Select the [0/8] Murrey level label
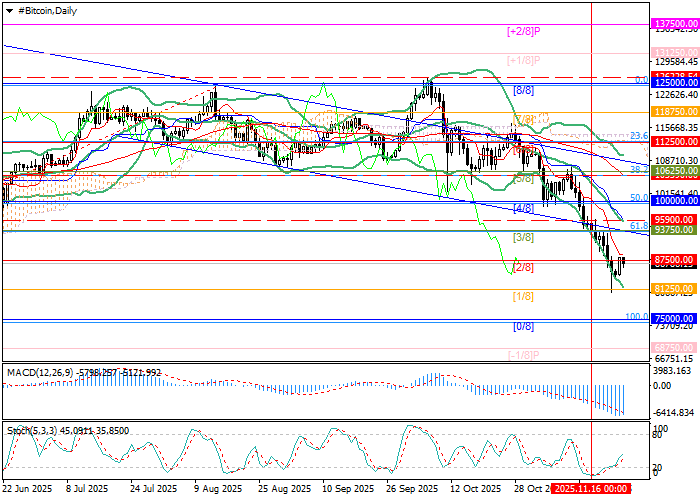The width and height of the screenshot is (700, 500). tap(522, 327)
